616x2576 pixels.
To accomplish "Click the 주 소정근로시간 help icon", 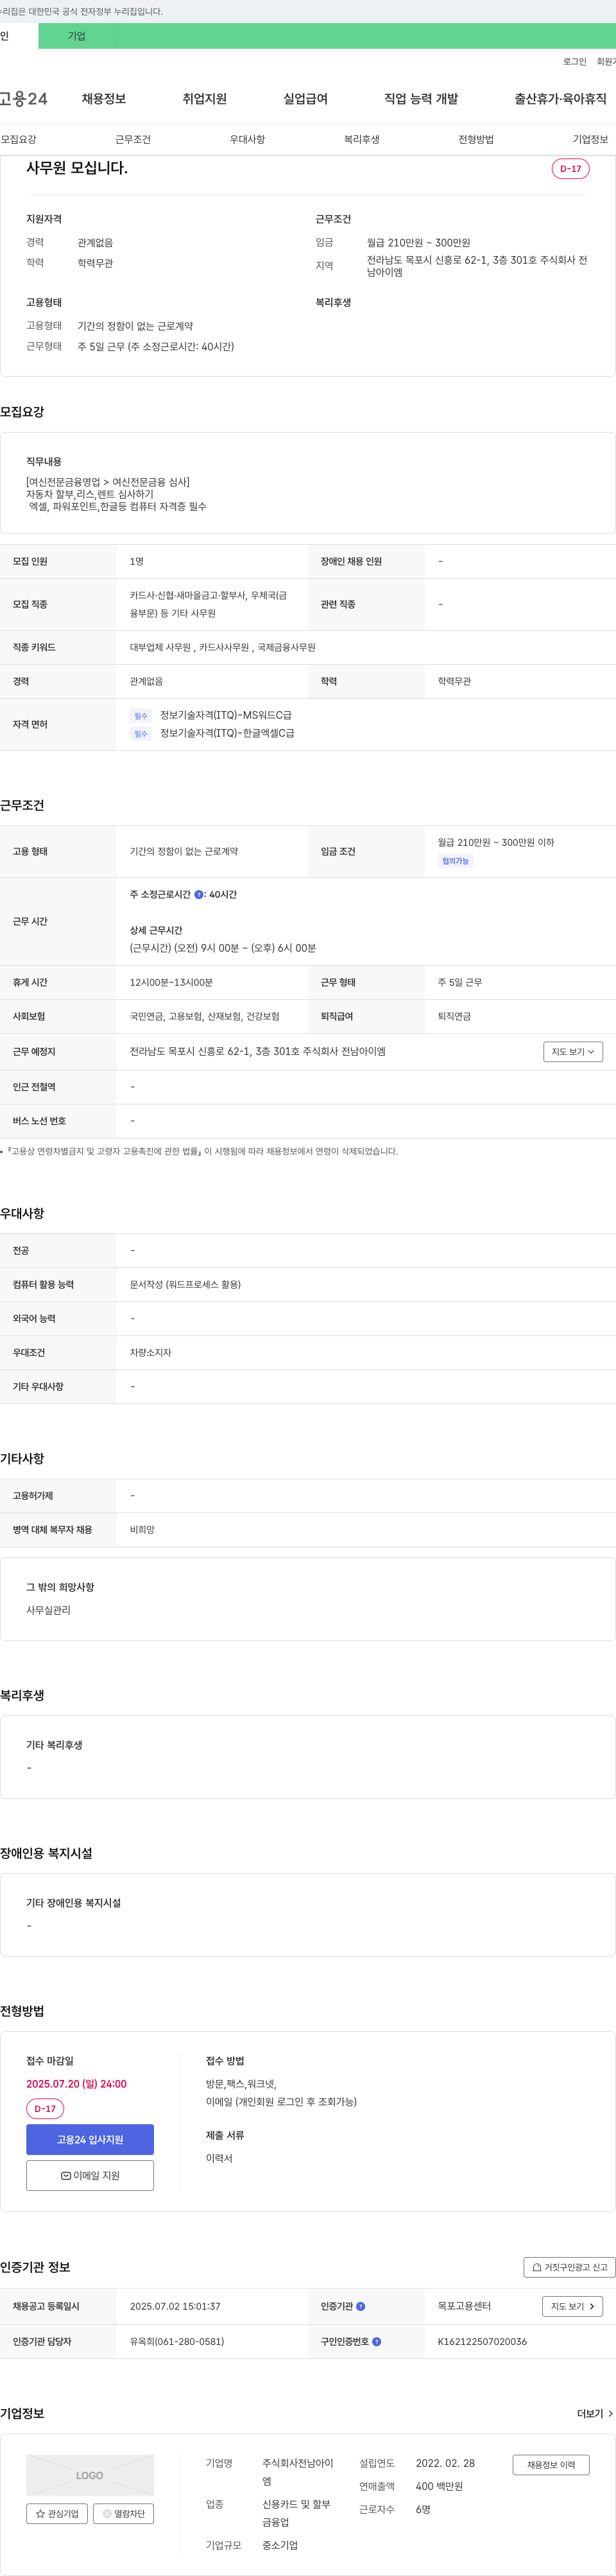I will pos(198,895).
